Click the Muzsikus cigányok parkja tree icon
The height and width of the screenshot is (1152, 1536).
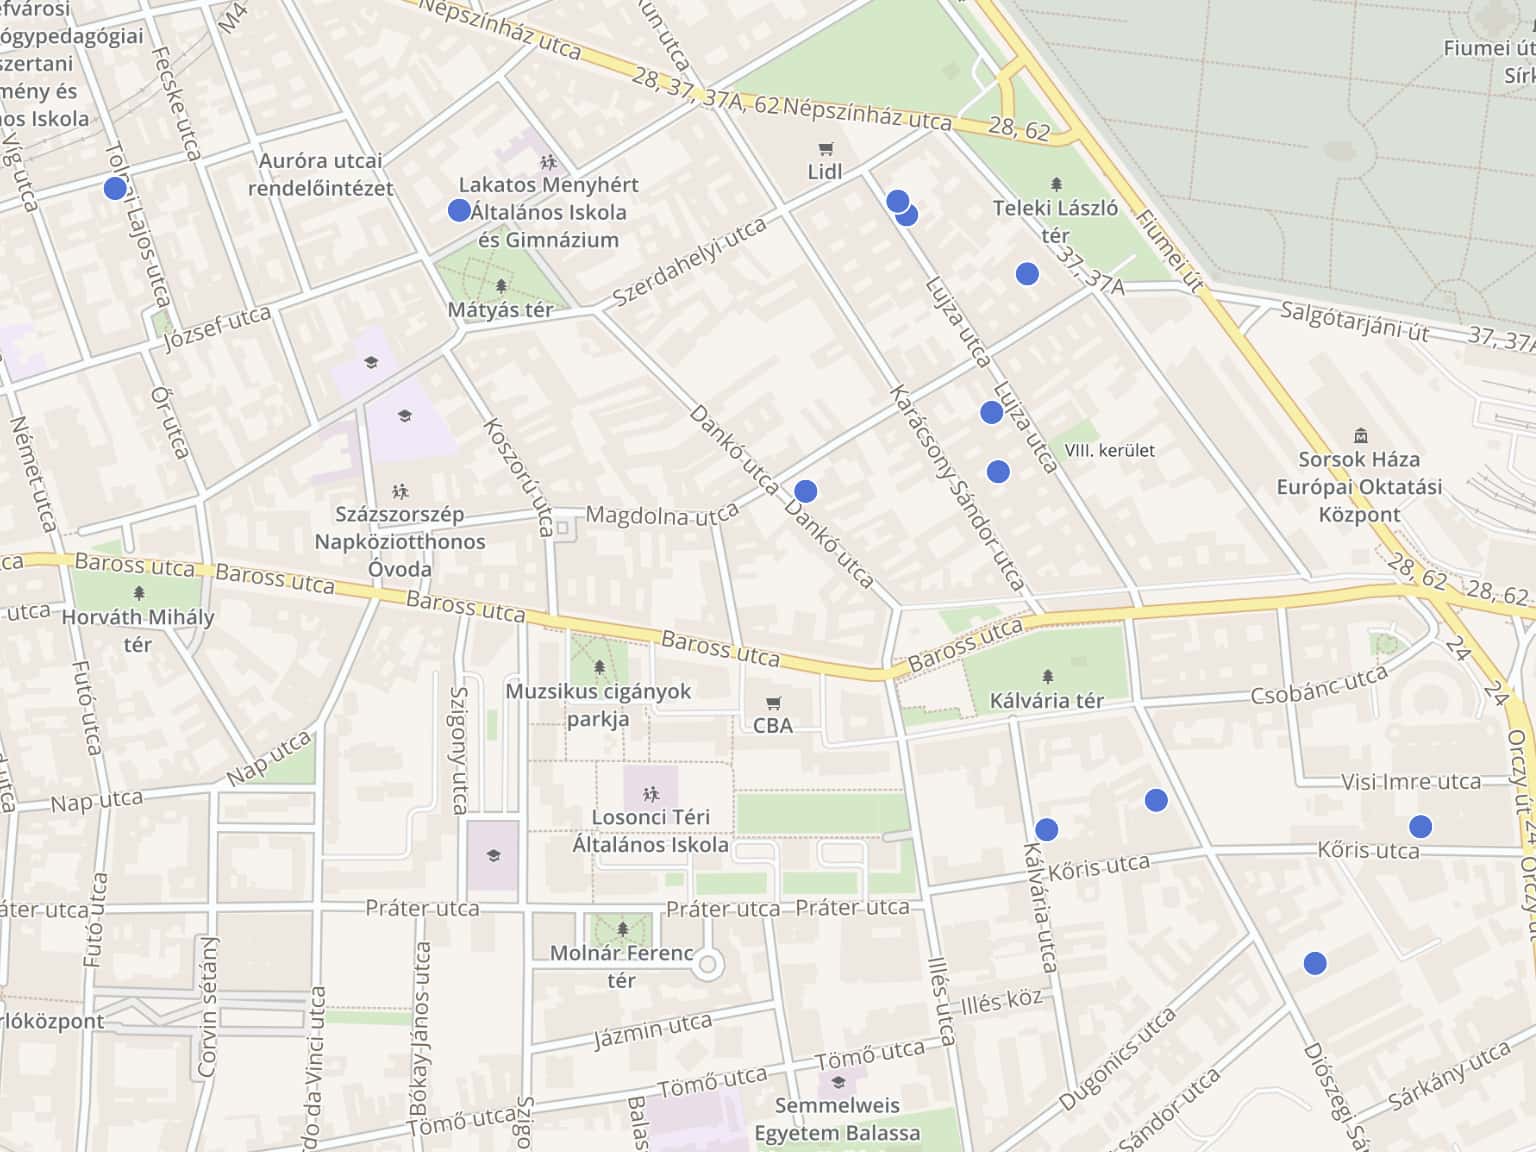pos(599,667)
